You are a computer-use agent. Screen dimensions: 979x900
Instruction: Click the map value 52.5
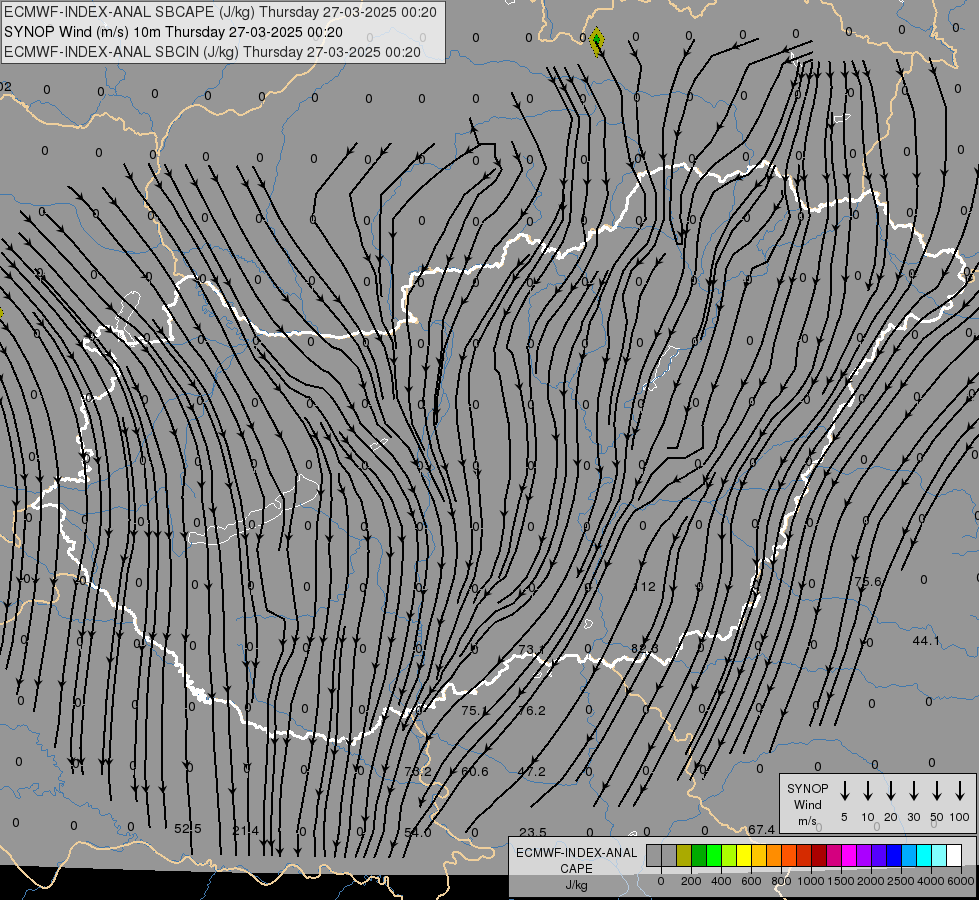pos(188,829)
